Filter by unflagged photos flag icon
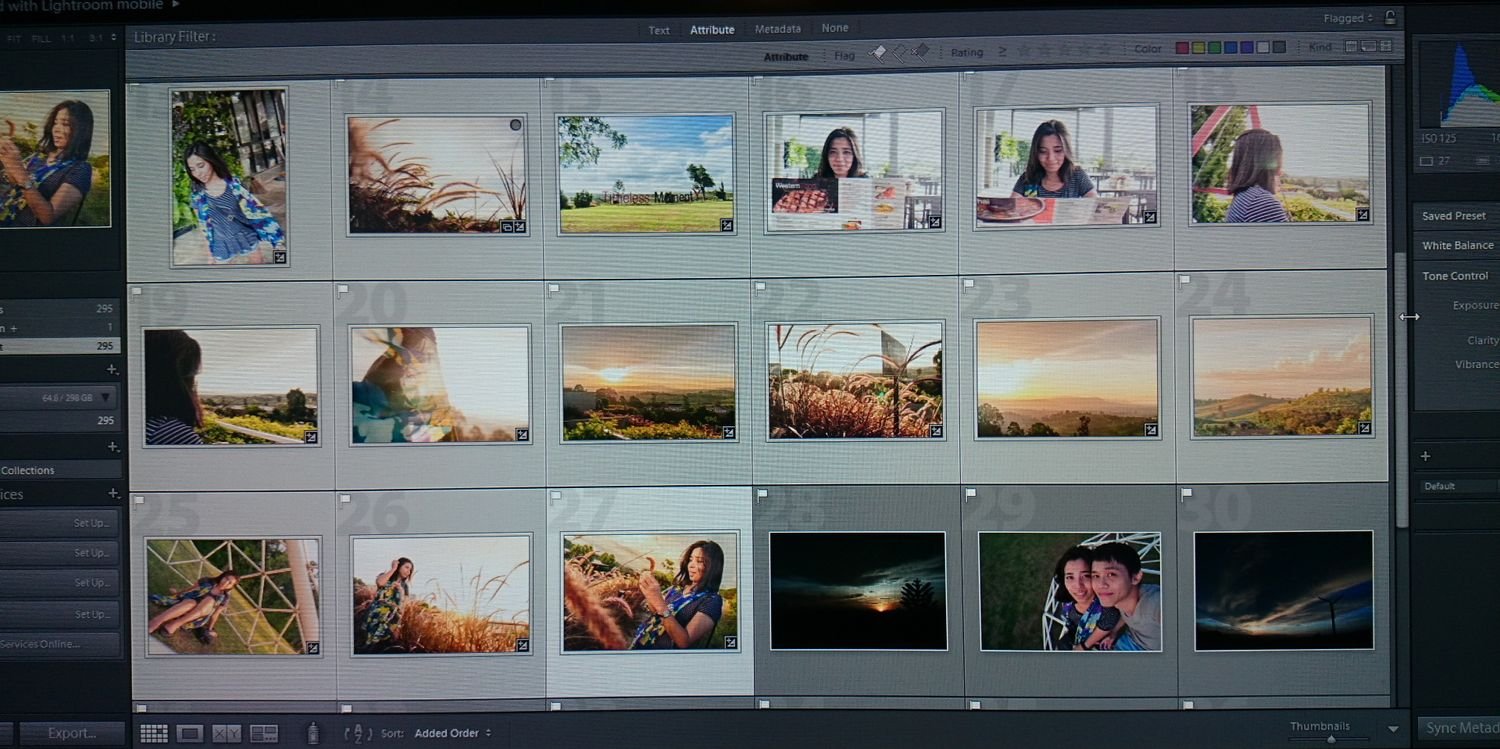 pyautogui.click(x=899, y=53)
